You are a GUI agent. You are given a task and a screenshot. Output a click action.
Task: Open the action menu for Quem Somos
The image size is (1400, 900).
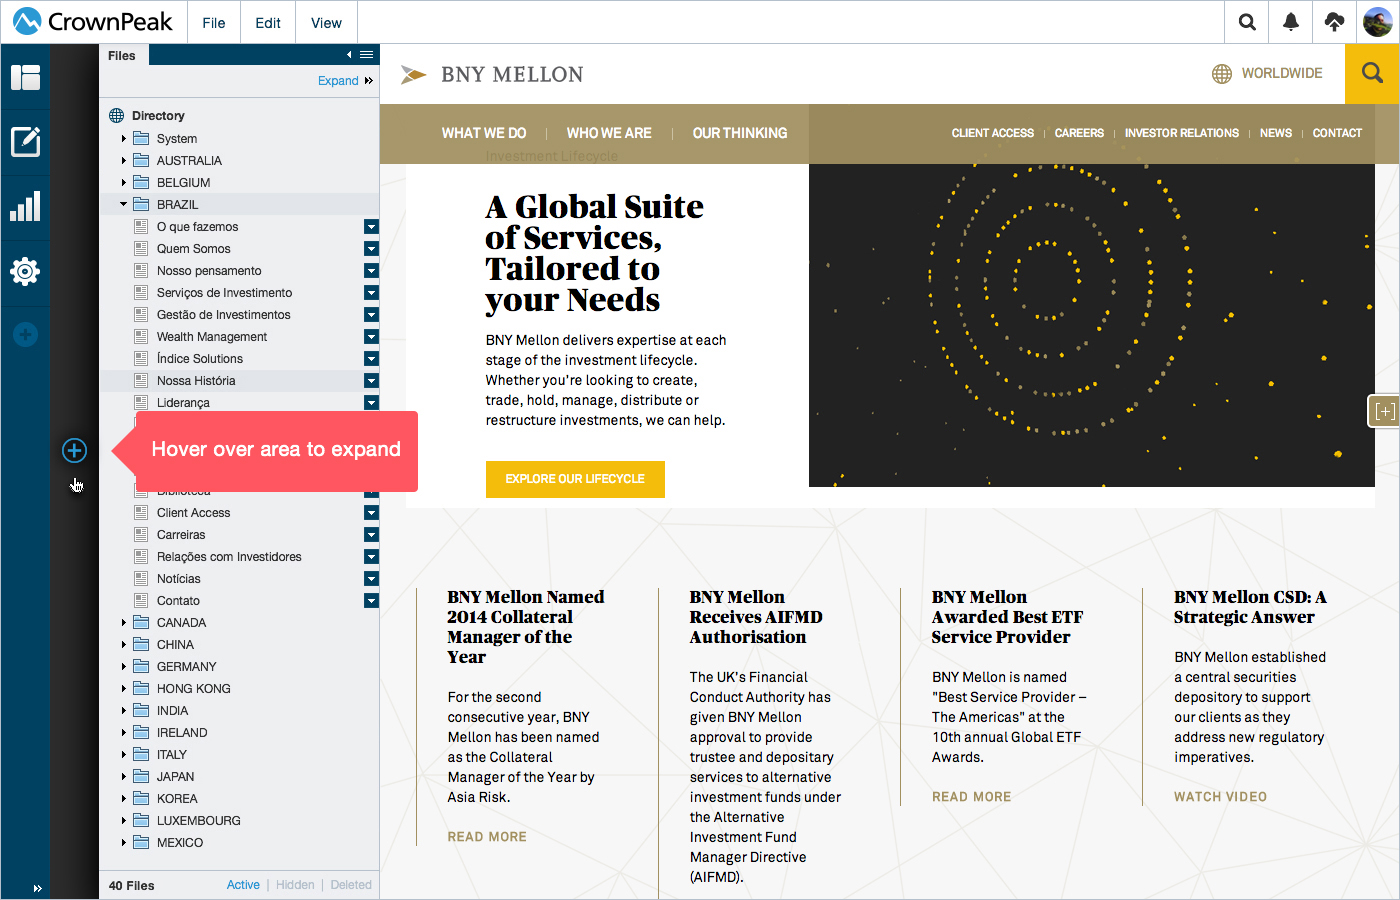[371, 249]
